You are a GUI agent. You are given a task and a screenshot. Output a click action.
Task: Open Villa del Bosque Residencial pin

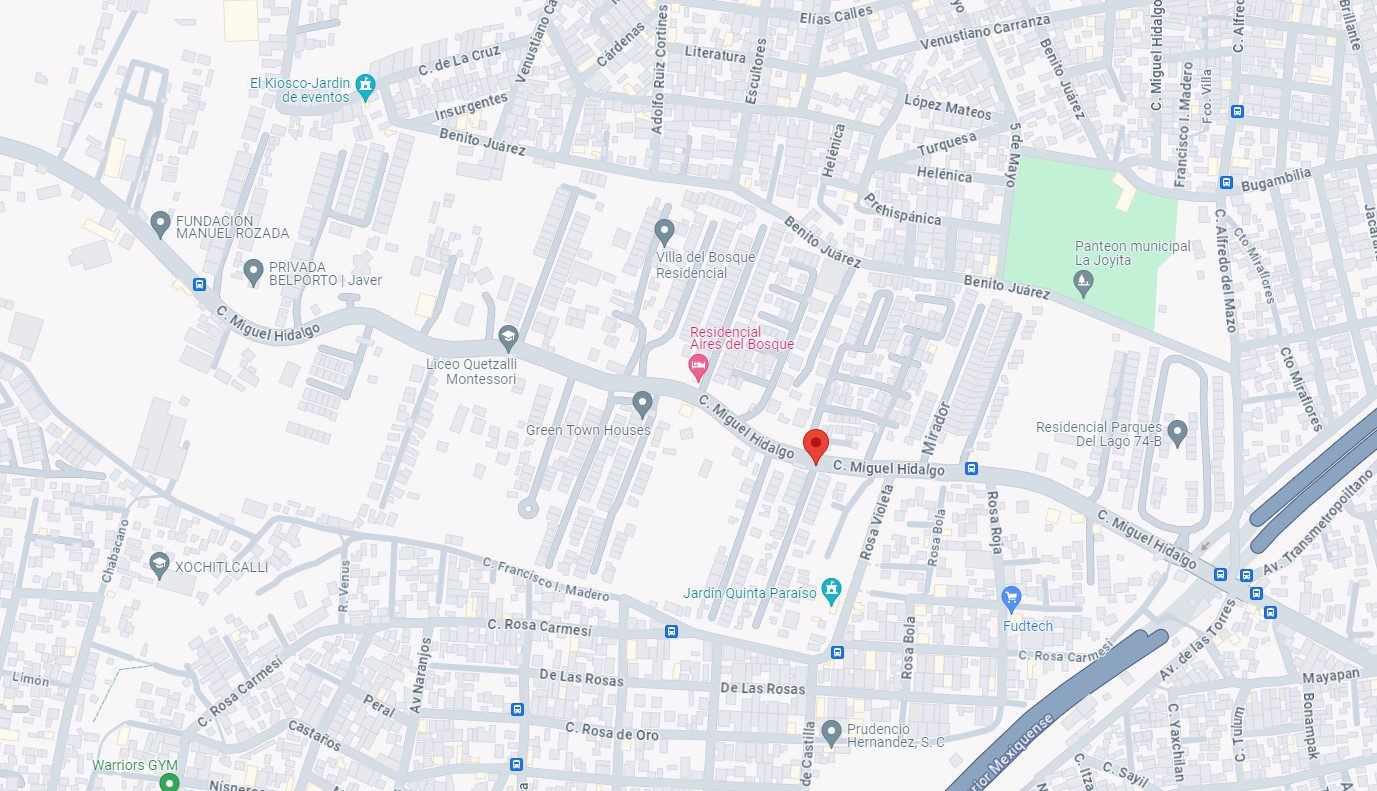coord(664,233)
